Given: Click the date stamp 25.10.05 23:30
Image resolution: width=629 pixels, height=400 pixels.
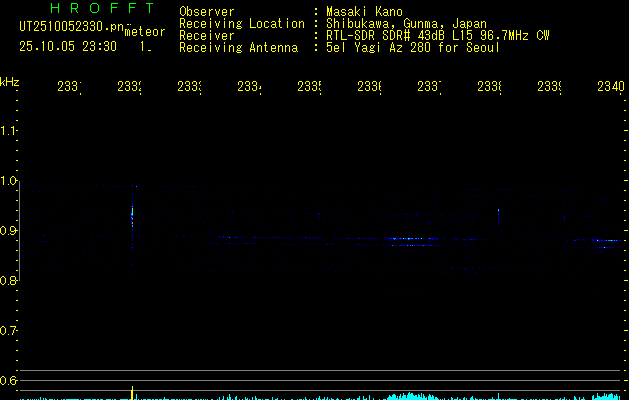Looking at the screenshot, I should click(68, 47).
